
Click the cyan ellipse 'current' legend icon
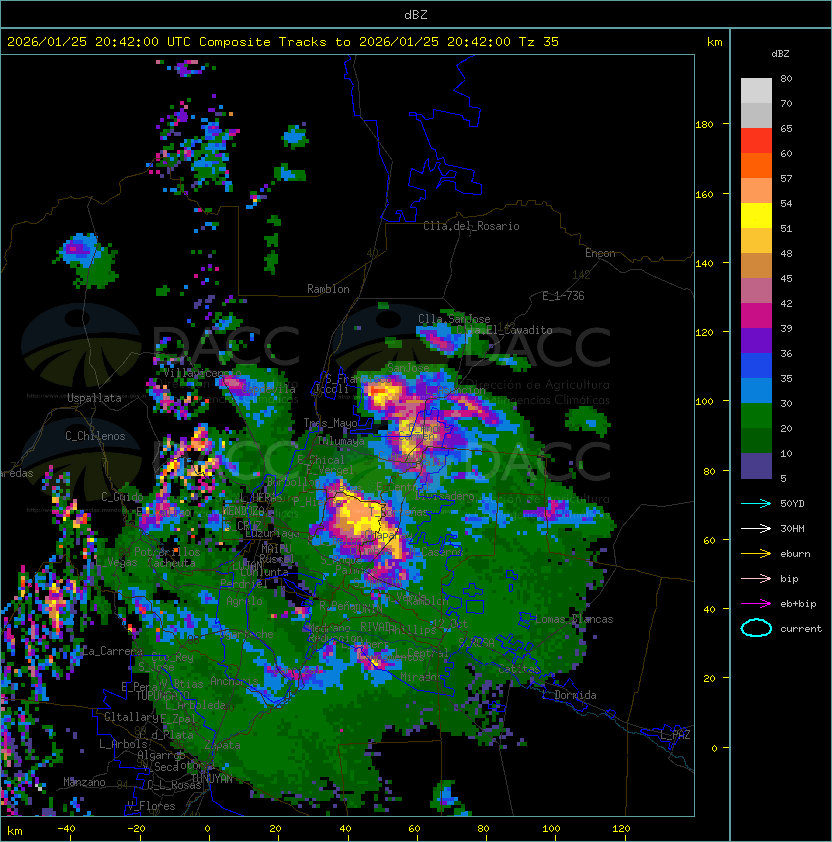[x=756, y=628]
